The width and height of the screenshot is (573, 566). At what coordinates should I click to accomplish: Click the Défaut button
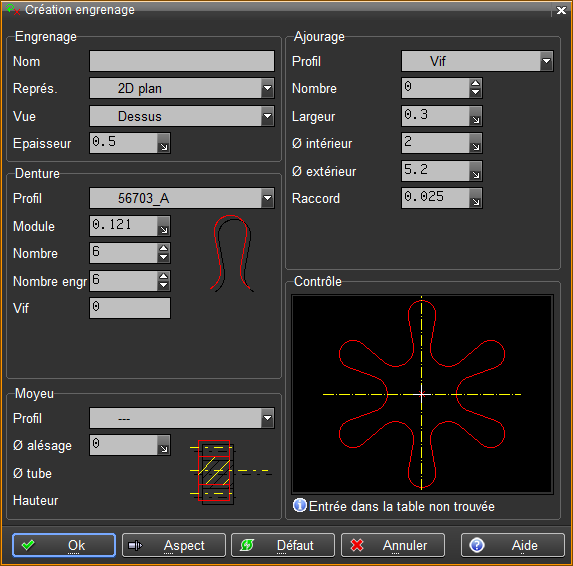283,545
